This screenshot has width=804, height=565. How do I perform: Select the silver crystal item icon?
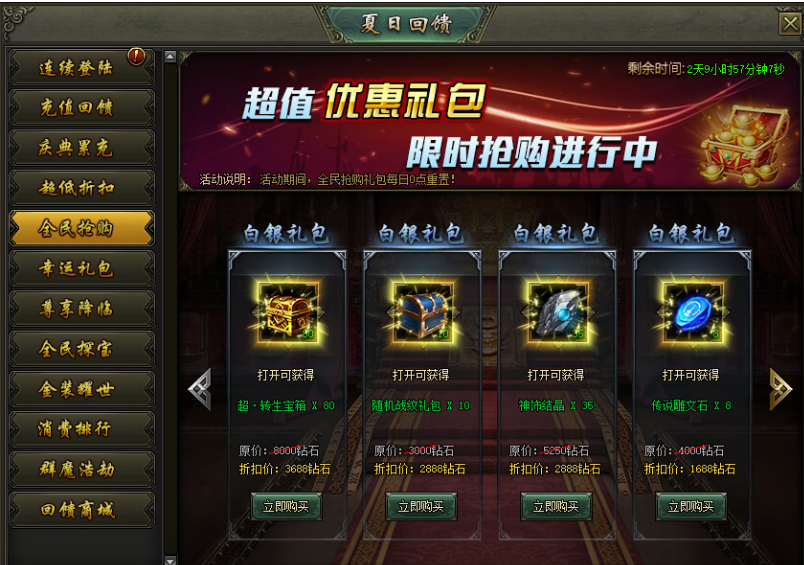(x=558, y=313)
